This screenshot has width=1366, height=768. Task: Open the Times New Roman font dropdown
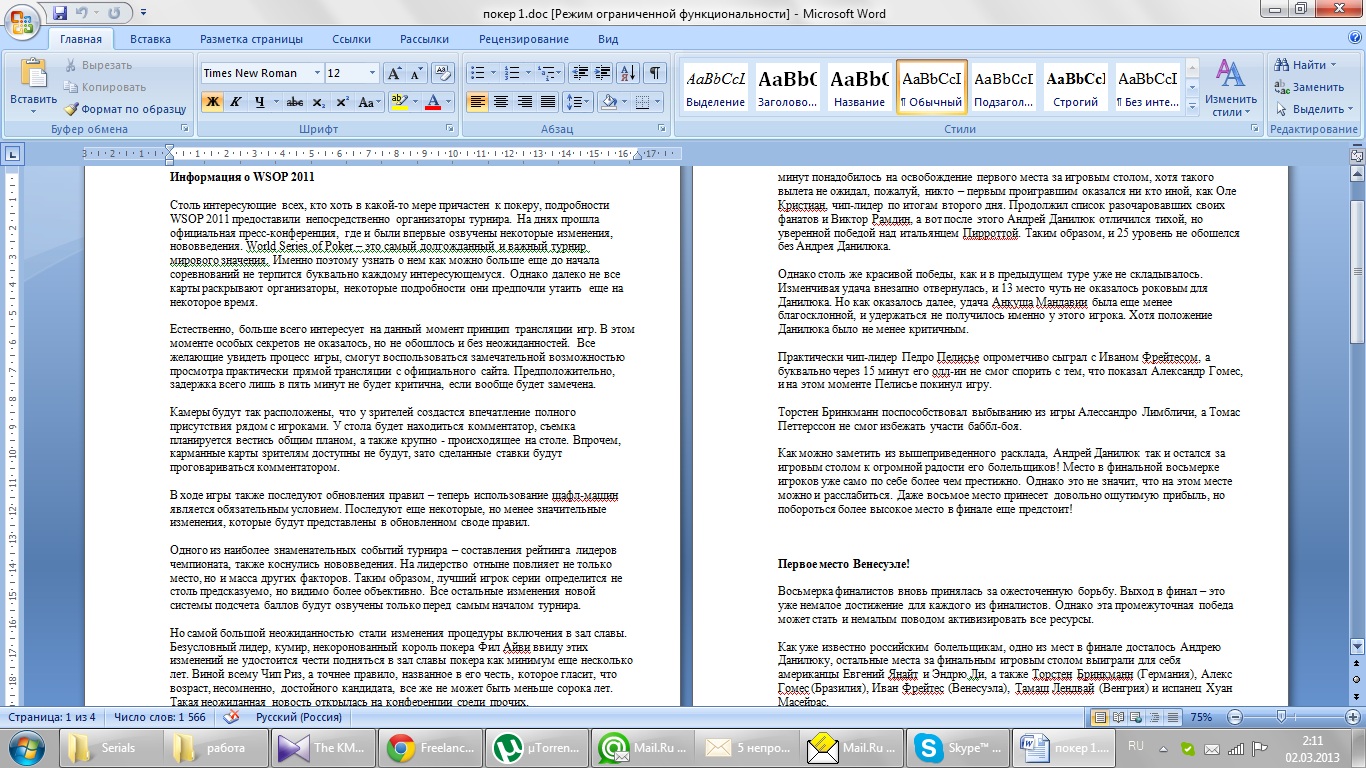click(x=317, y=73)
